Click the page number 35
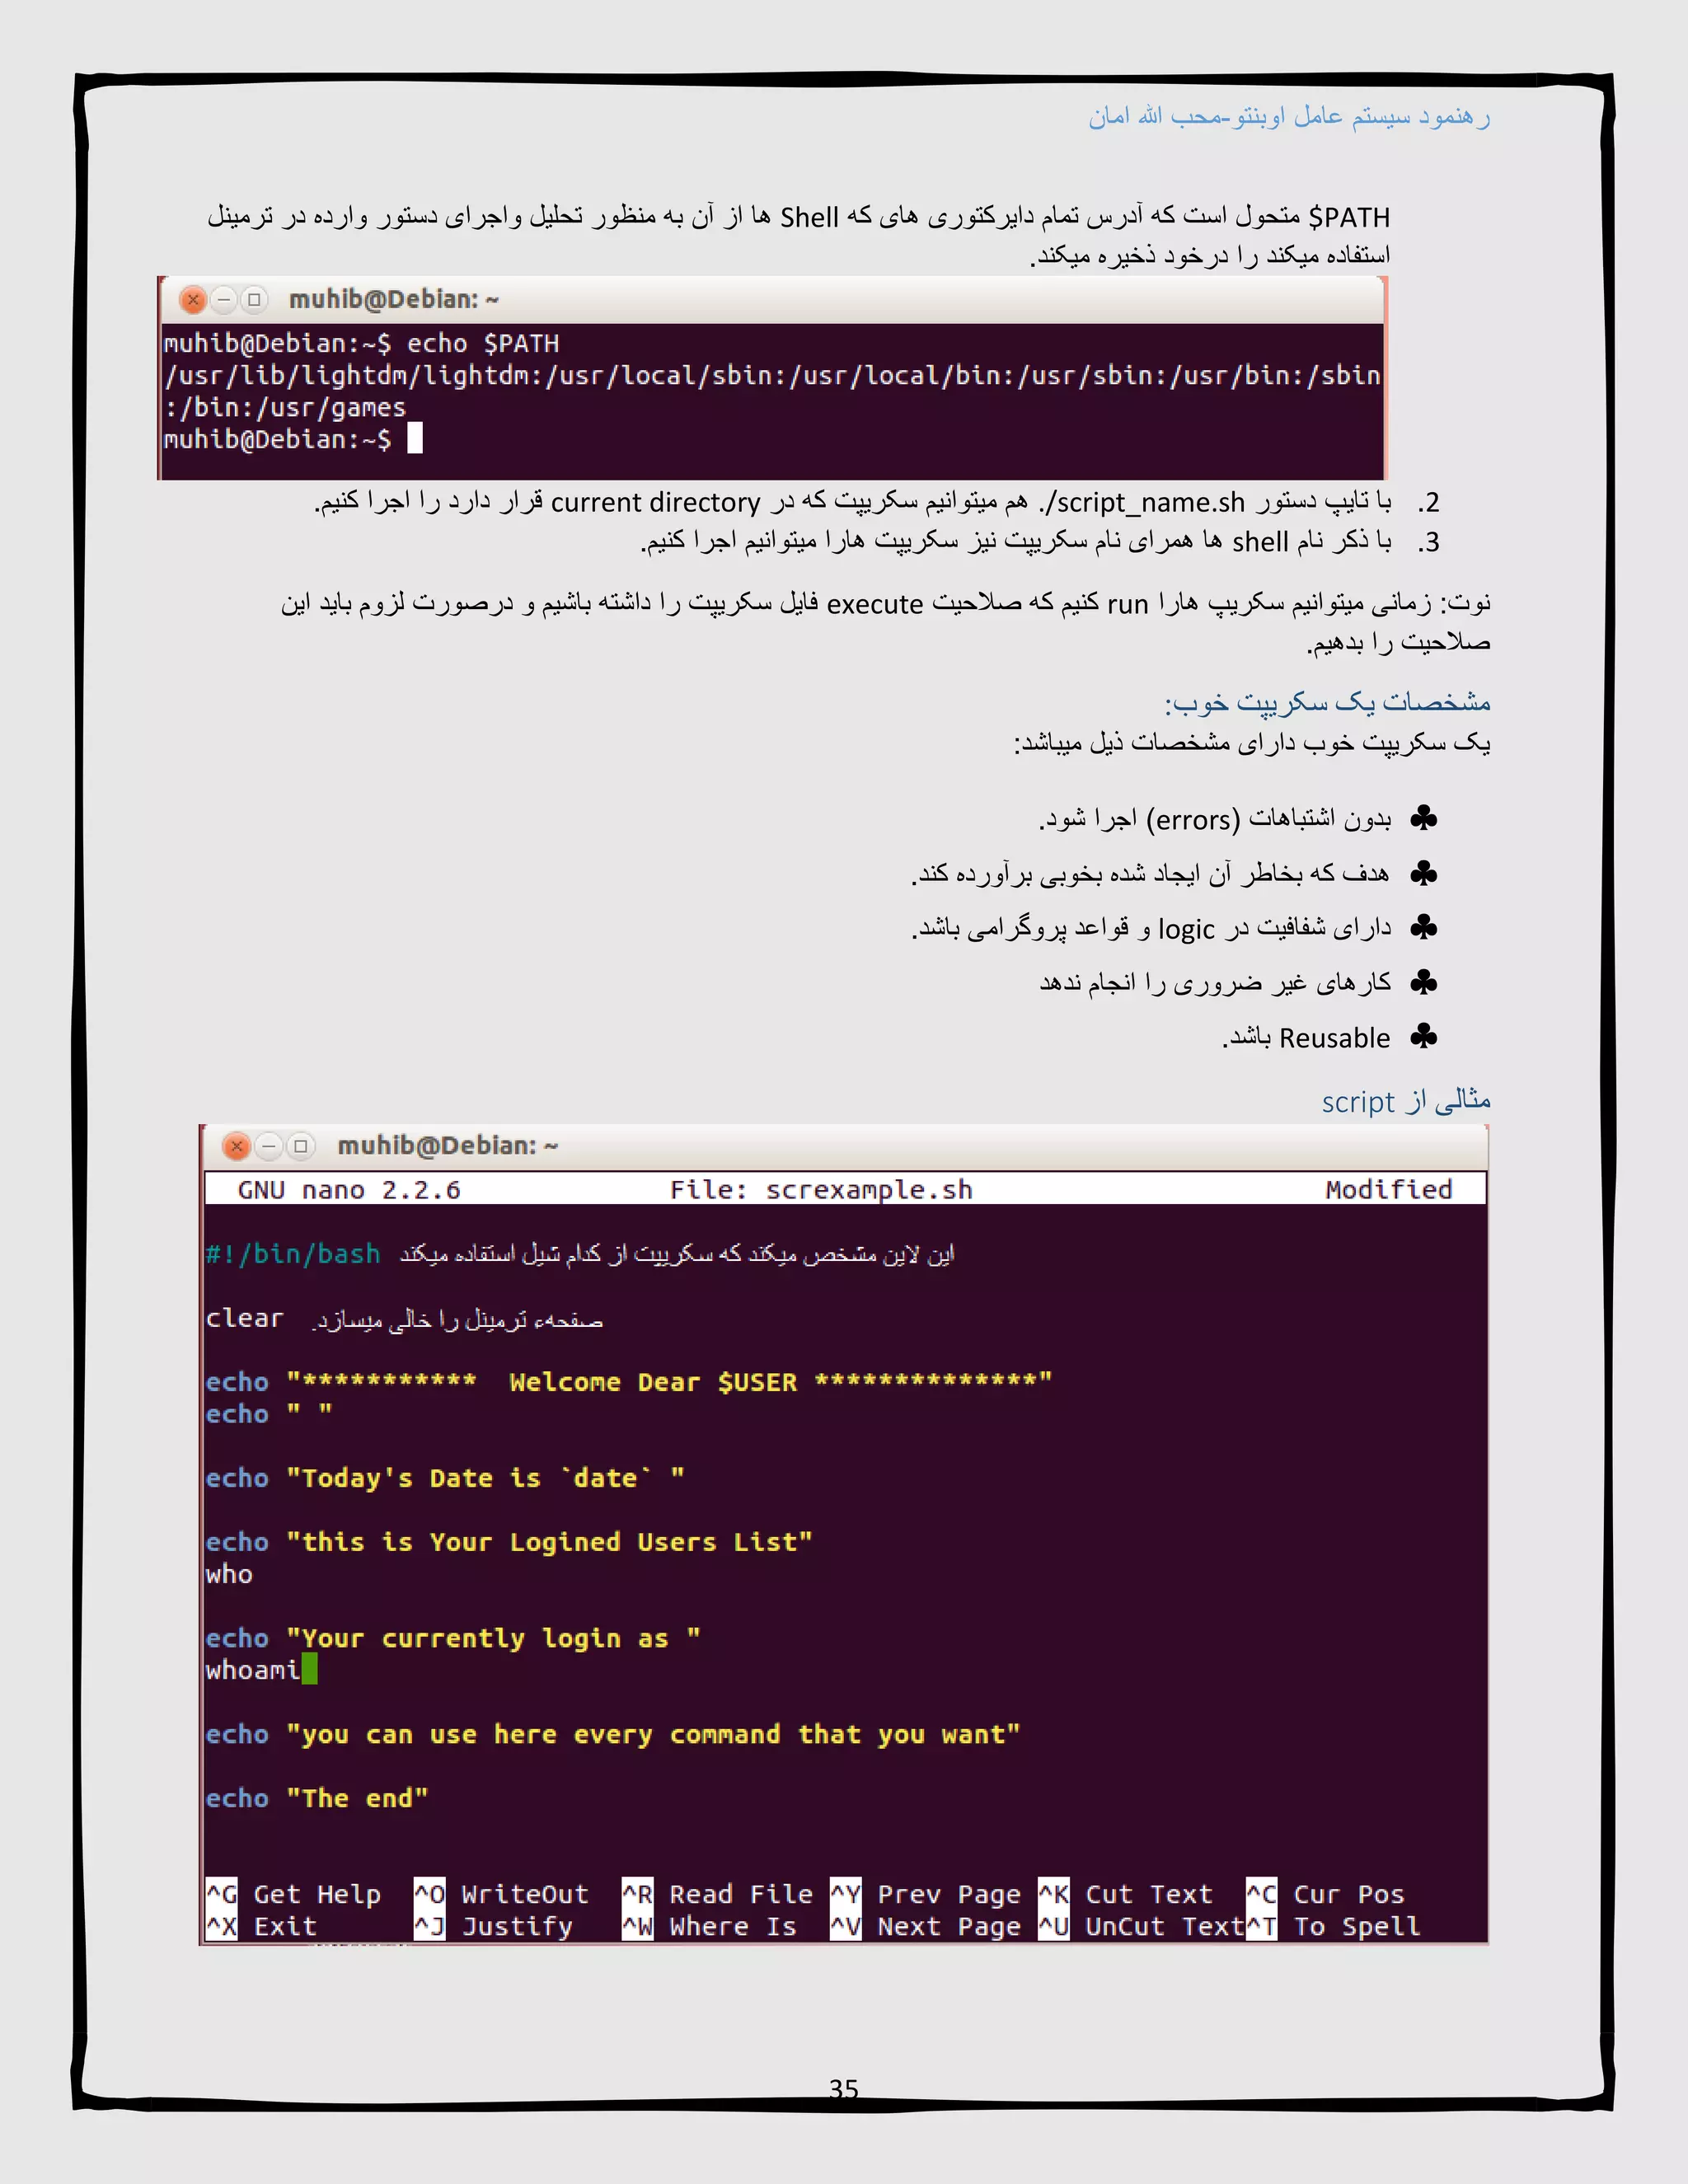Viewport: 1688px width, 2184px height. [844, 2088]
